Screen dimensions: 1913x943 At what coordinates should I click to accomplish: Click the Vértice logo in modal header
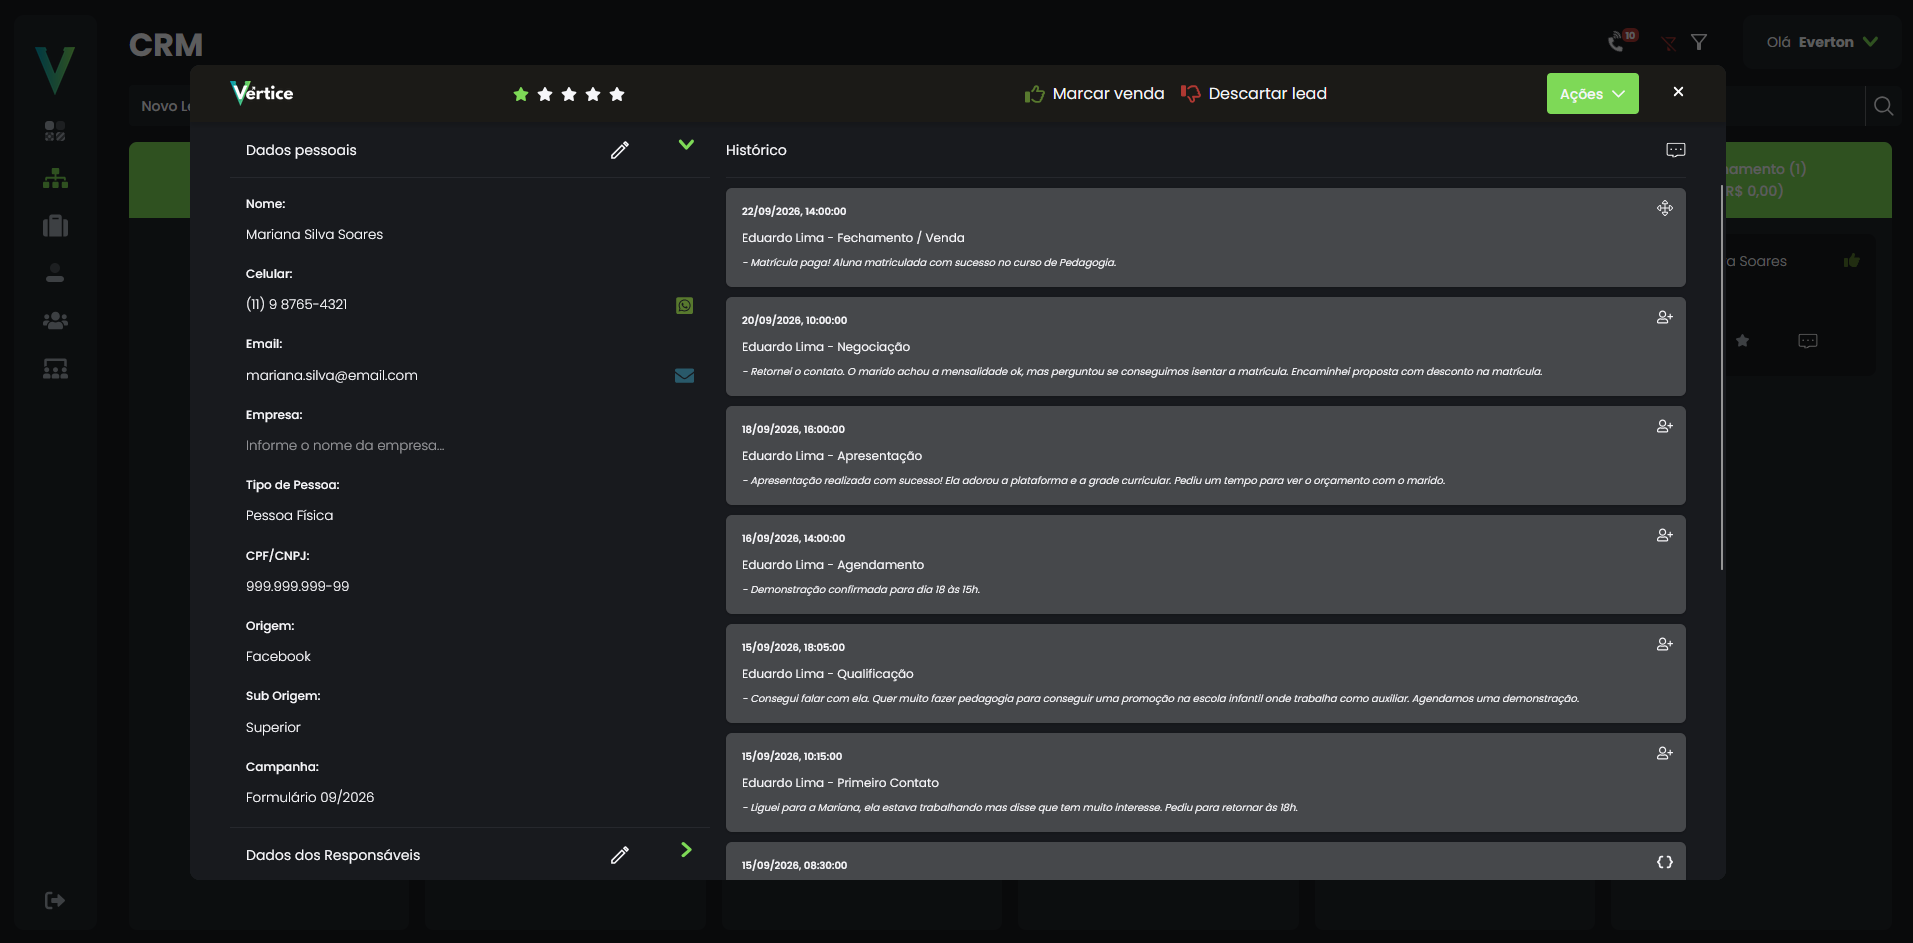click(262, 93)
